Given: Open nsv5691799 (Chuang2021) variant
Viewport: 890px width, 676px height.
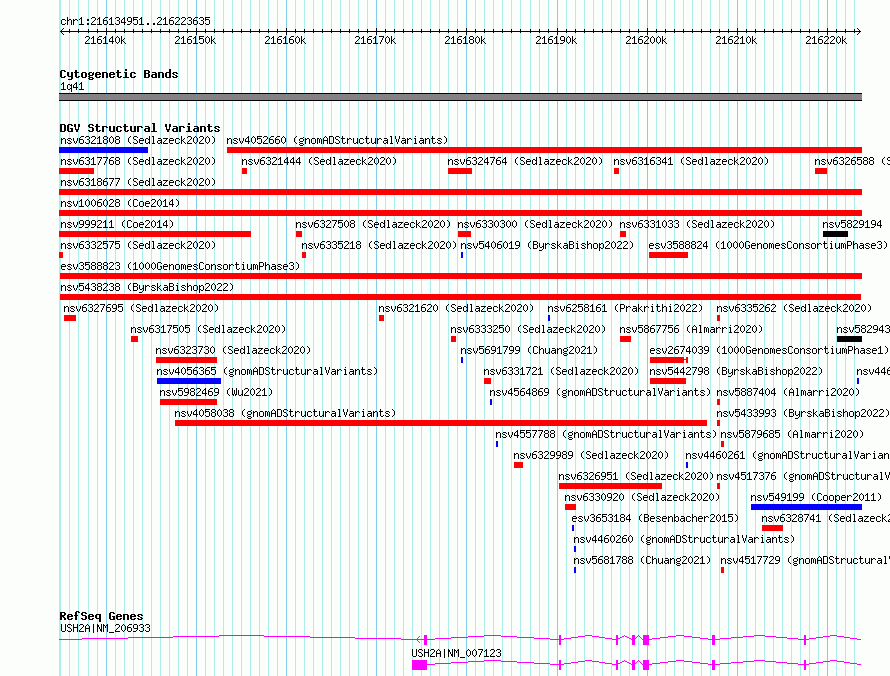Looking at the screenshot, I should pyautogui.click(x=529, y=350).
